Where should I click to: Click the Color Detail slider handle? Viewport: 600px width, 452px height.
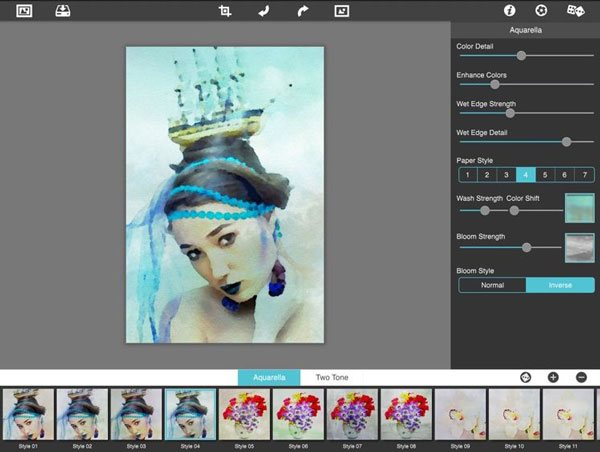(x=521, y=56)
